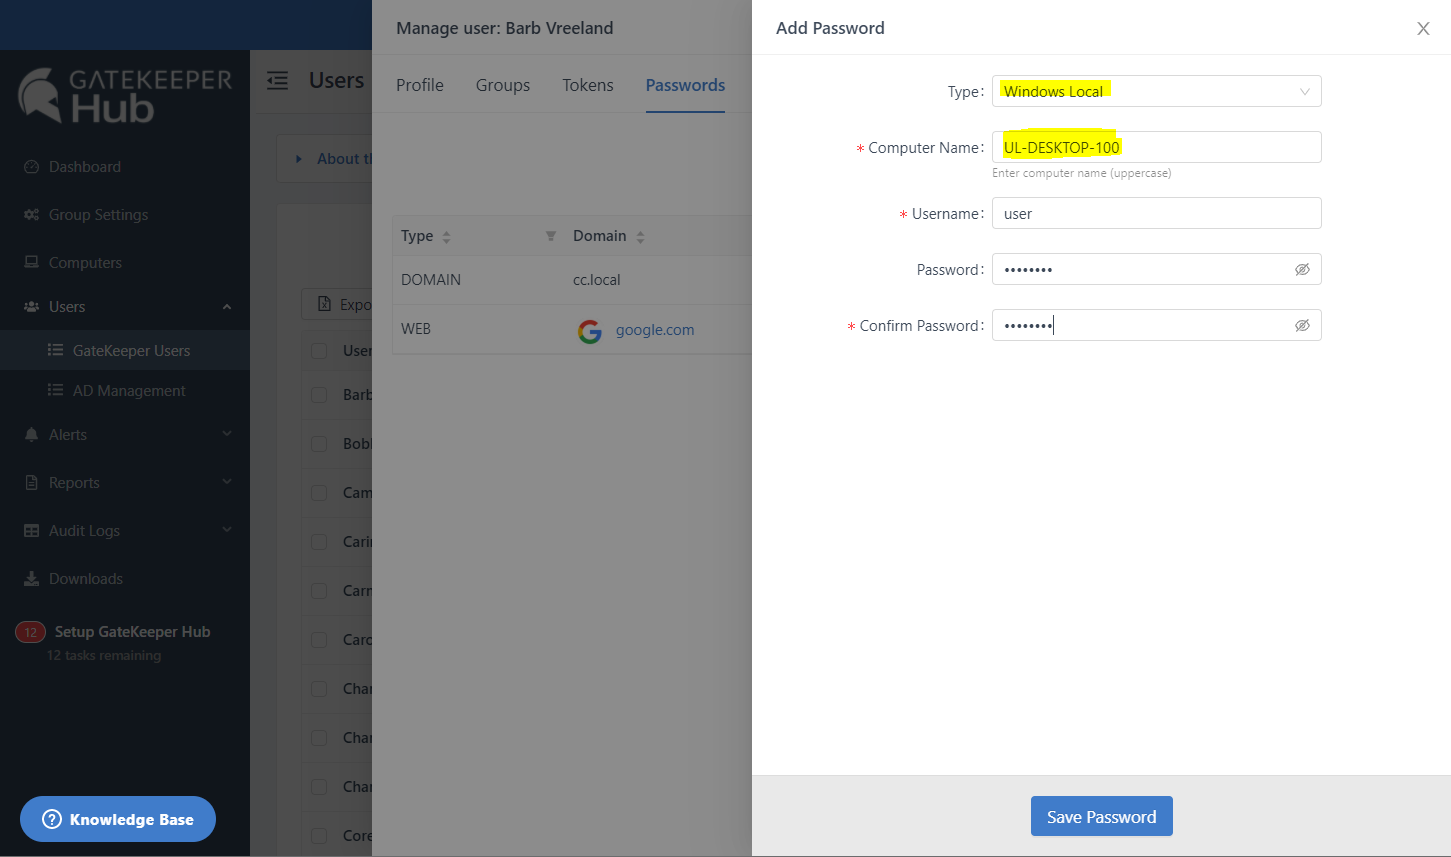Screen dimensions: 1451x857
Task: Click the Group Settings gears icon
Action: (31, 215)
